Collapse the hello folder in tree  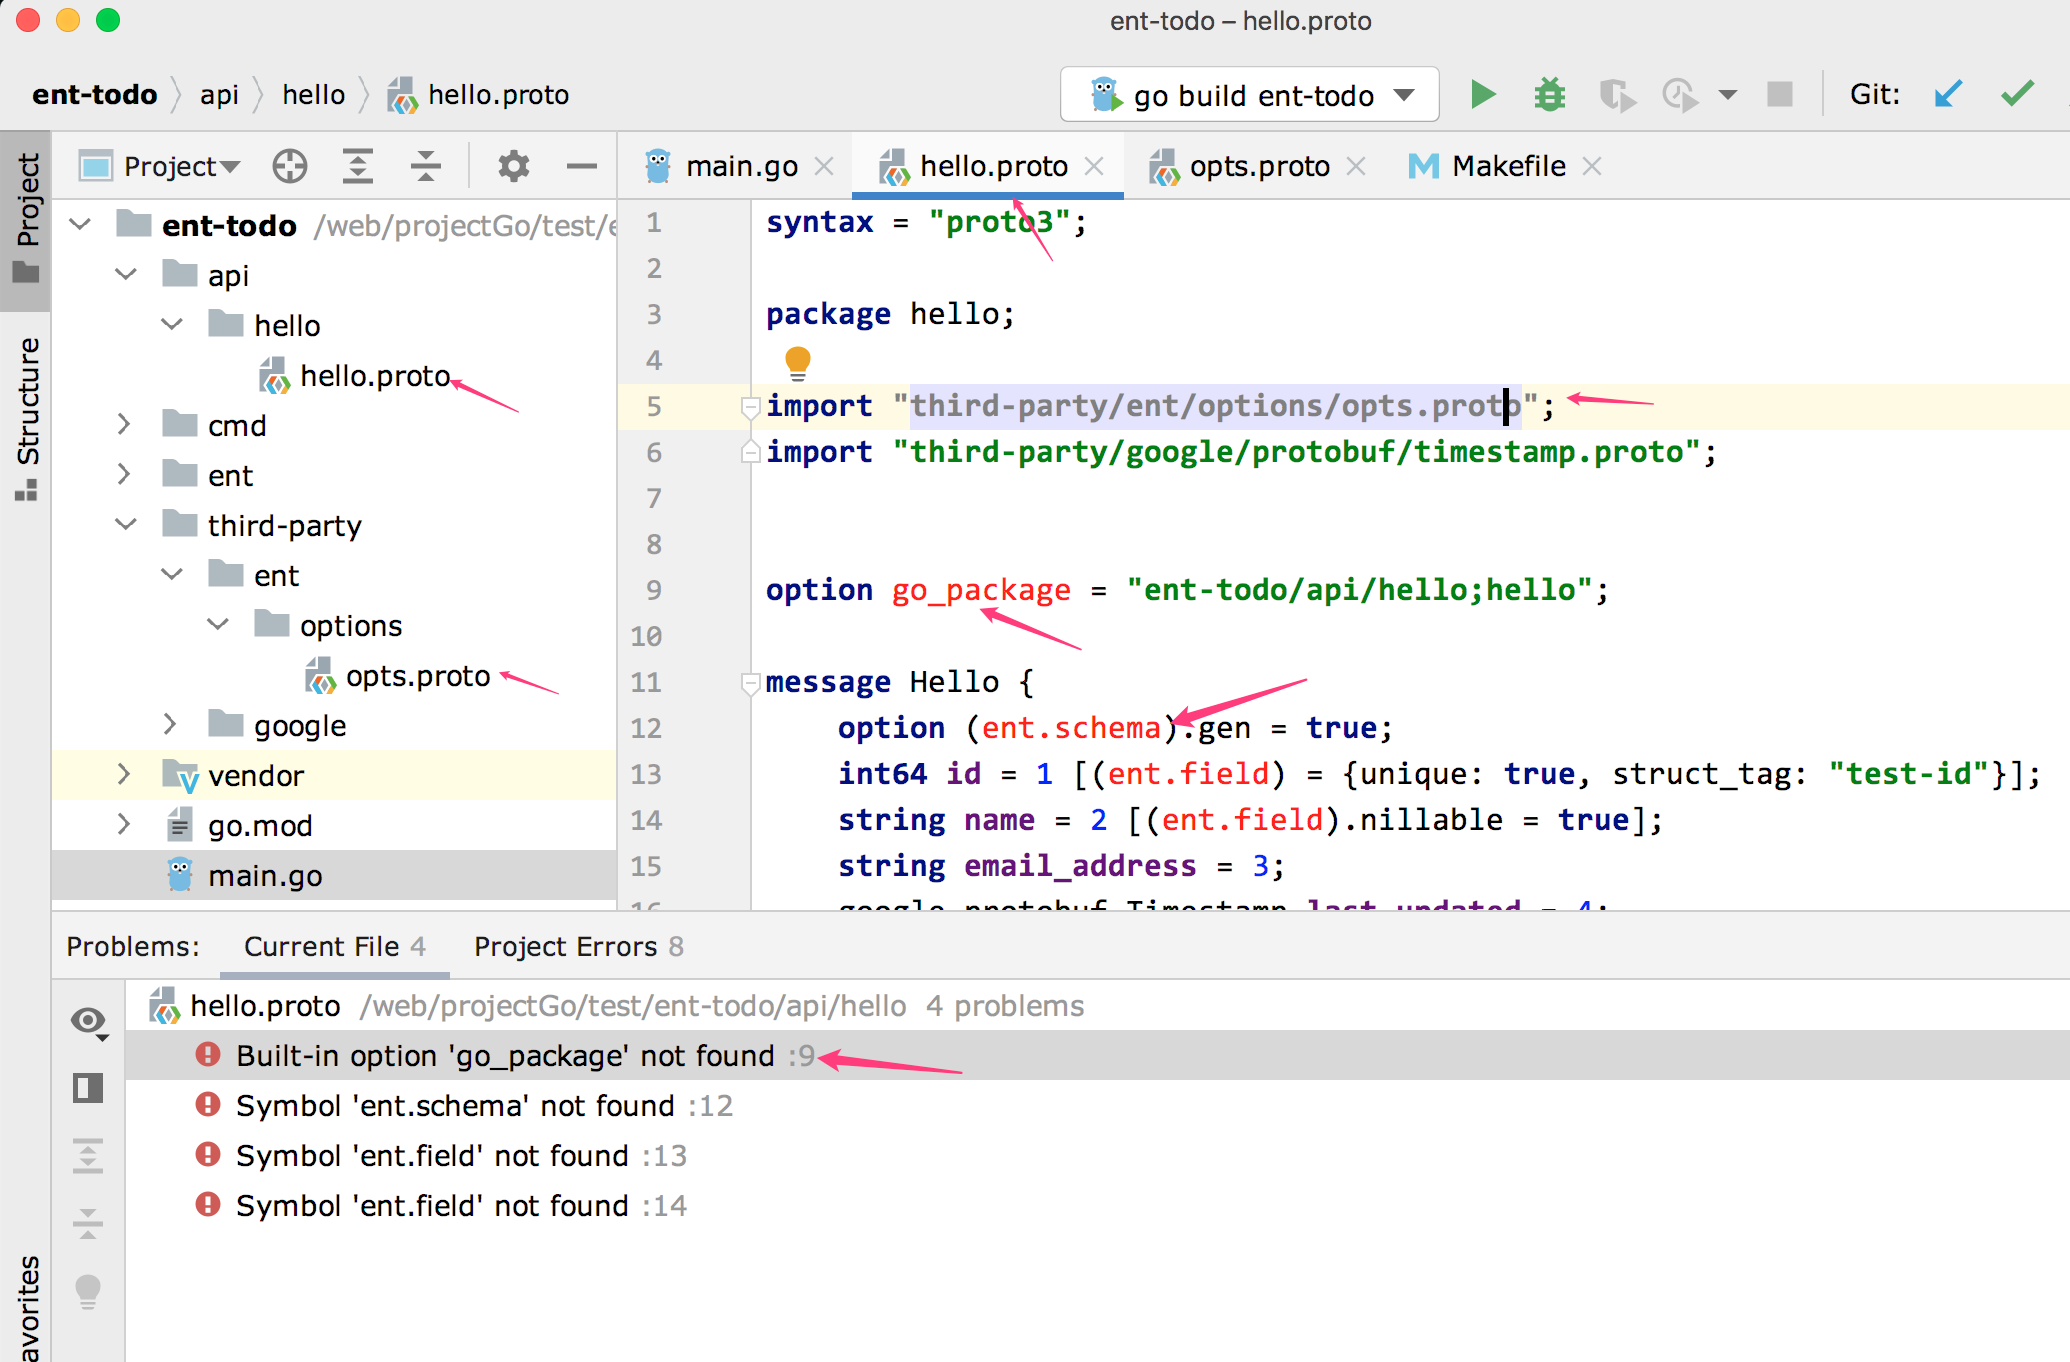[172, 324]
